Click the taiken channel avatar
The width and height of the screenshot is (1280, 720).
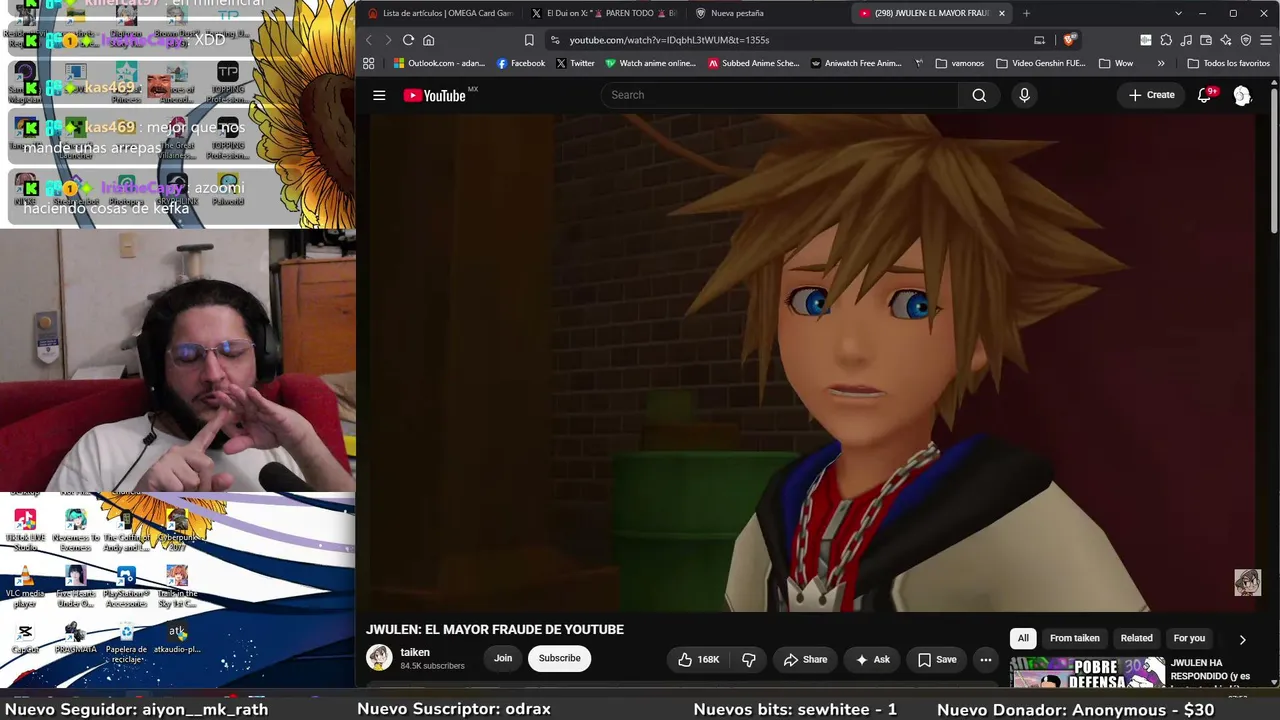(x=379, y=658)
